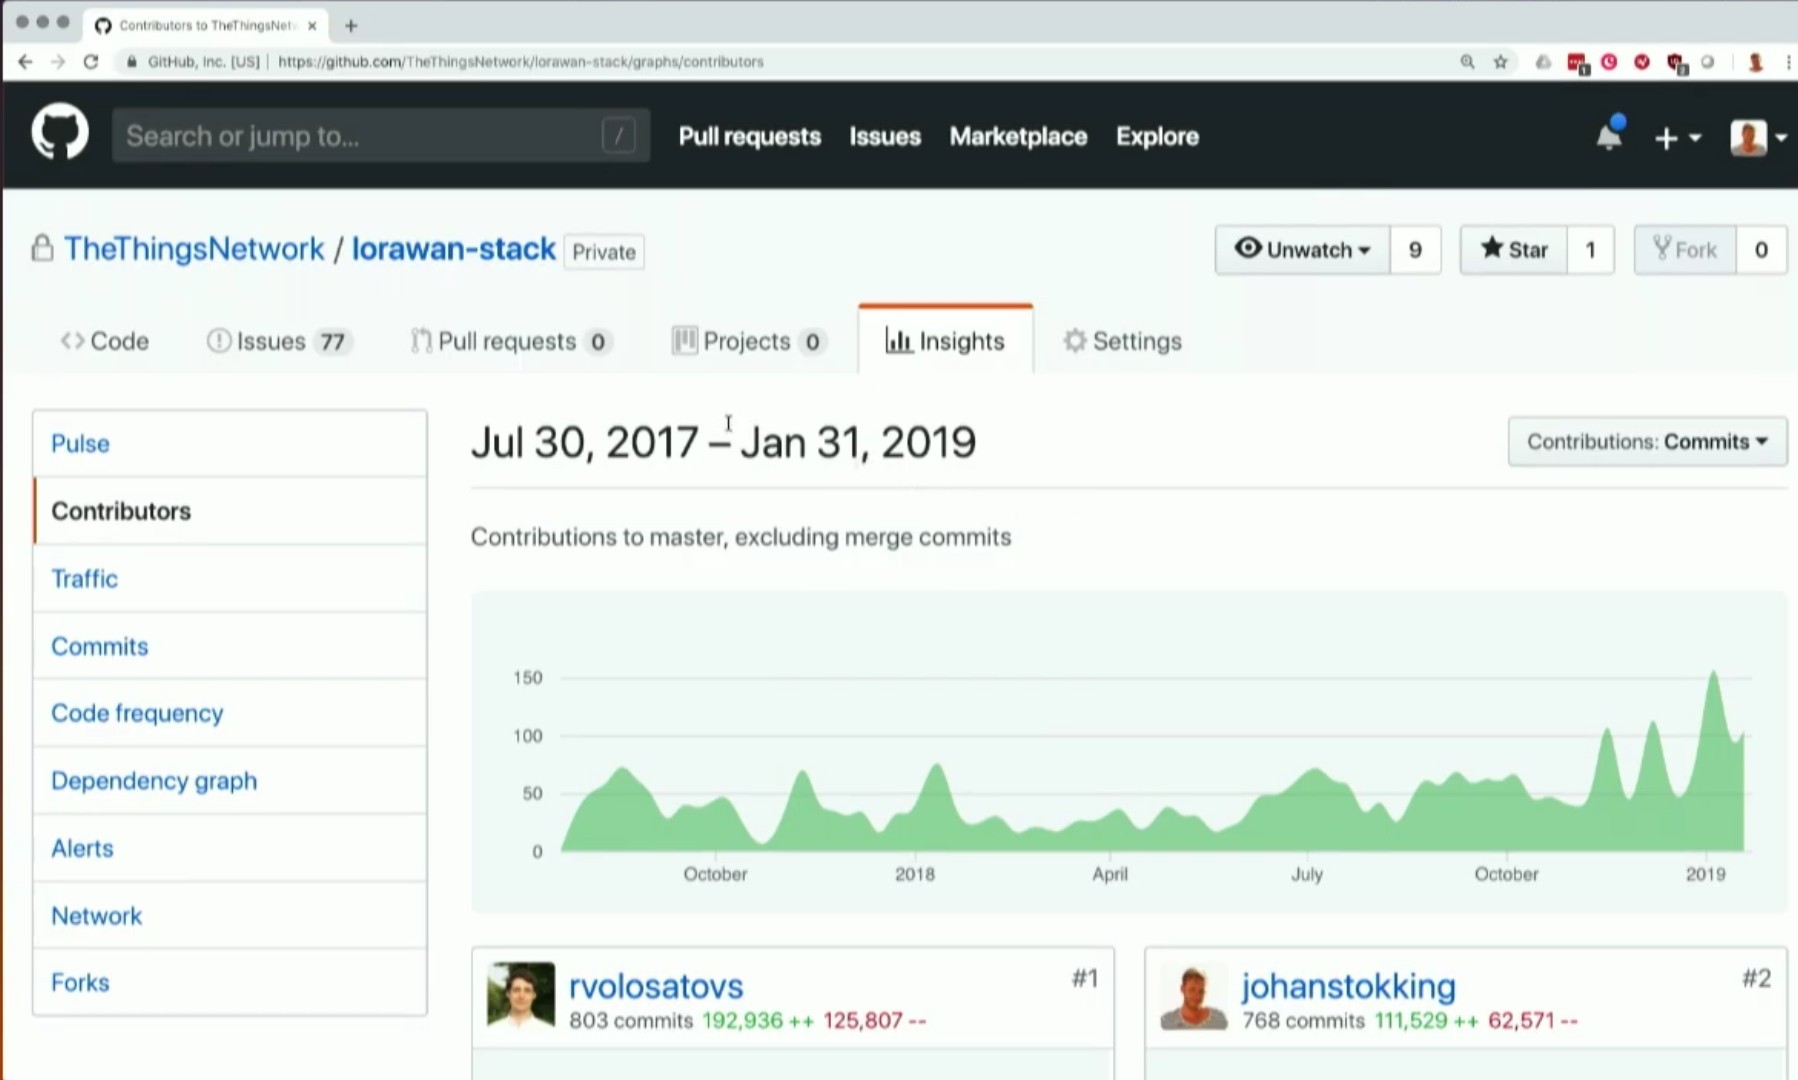Click the first red browser extension icon

coord(1577,63)
